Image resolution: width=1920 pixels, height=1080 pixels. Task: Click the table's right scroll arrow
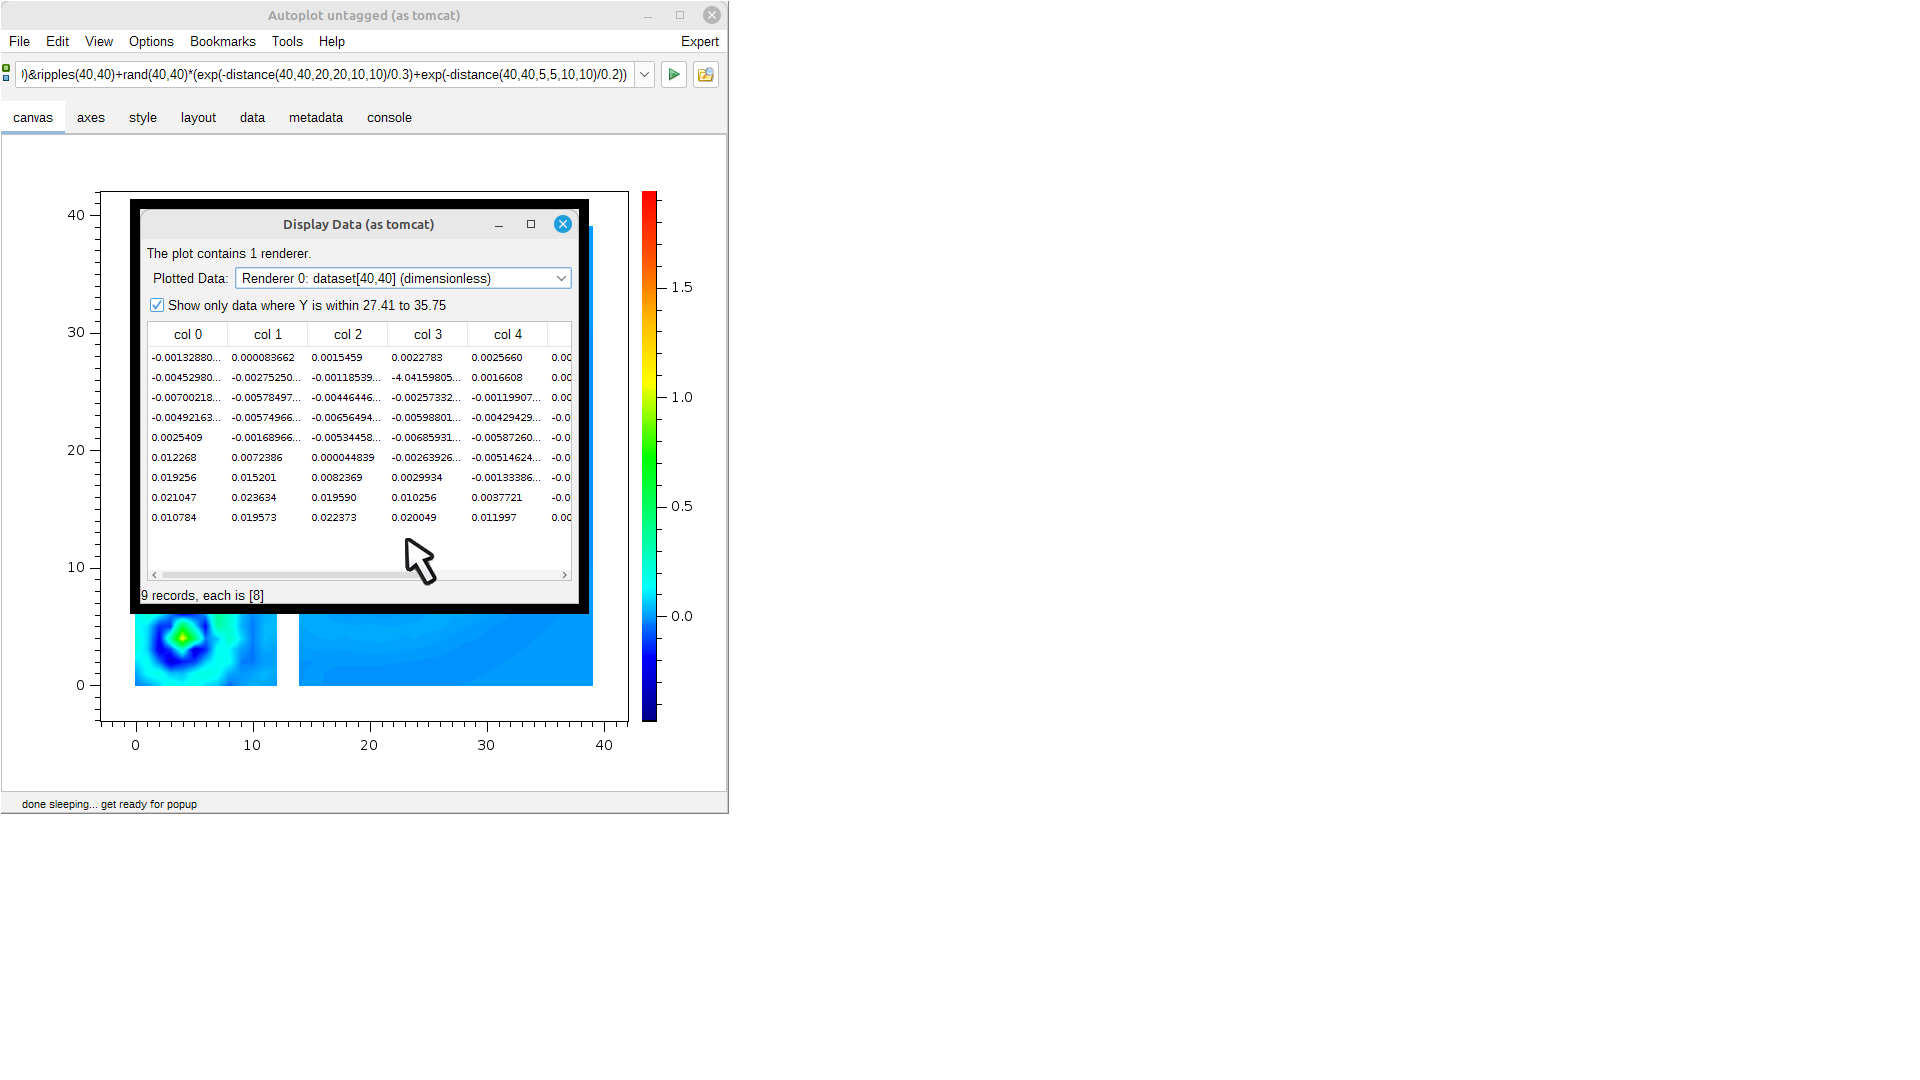pyautogui.click(x=565, y=575)
